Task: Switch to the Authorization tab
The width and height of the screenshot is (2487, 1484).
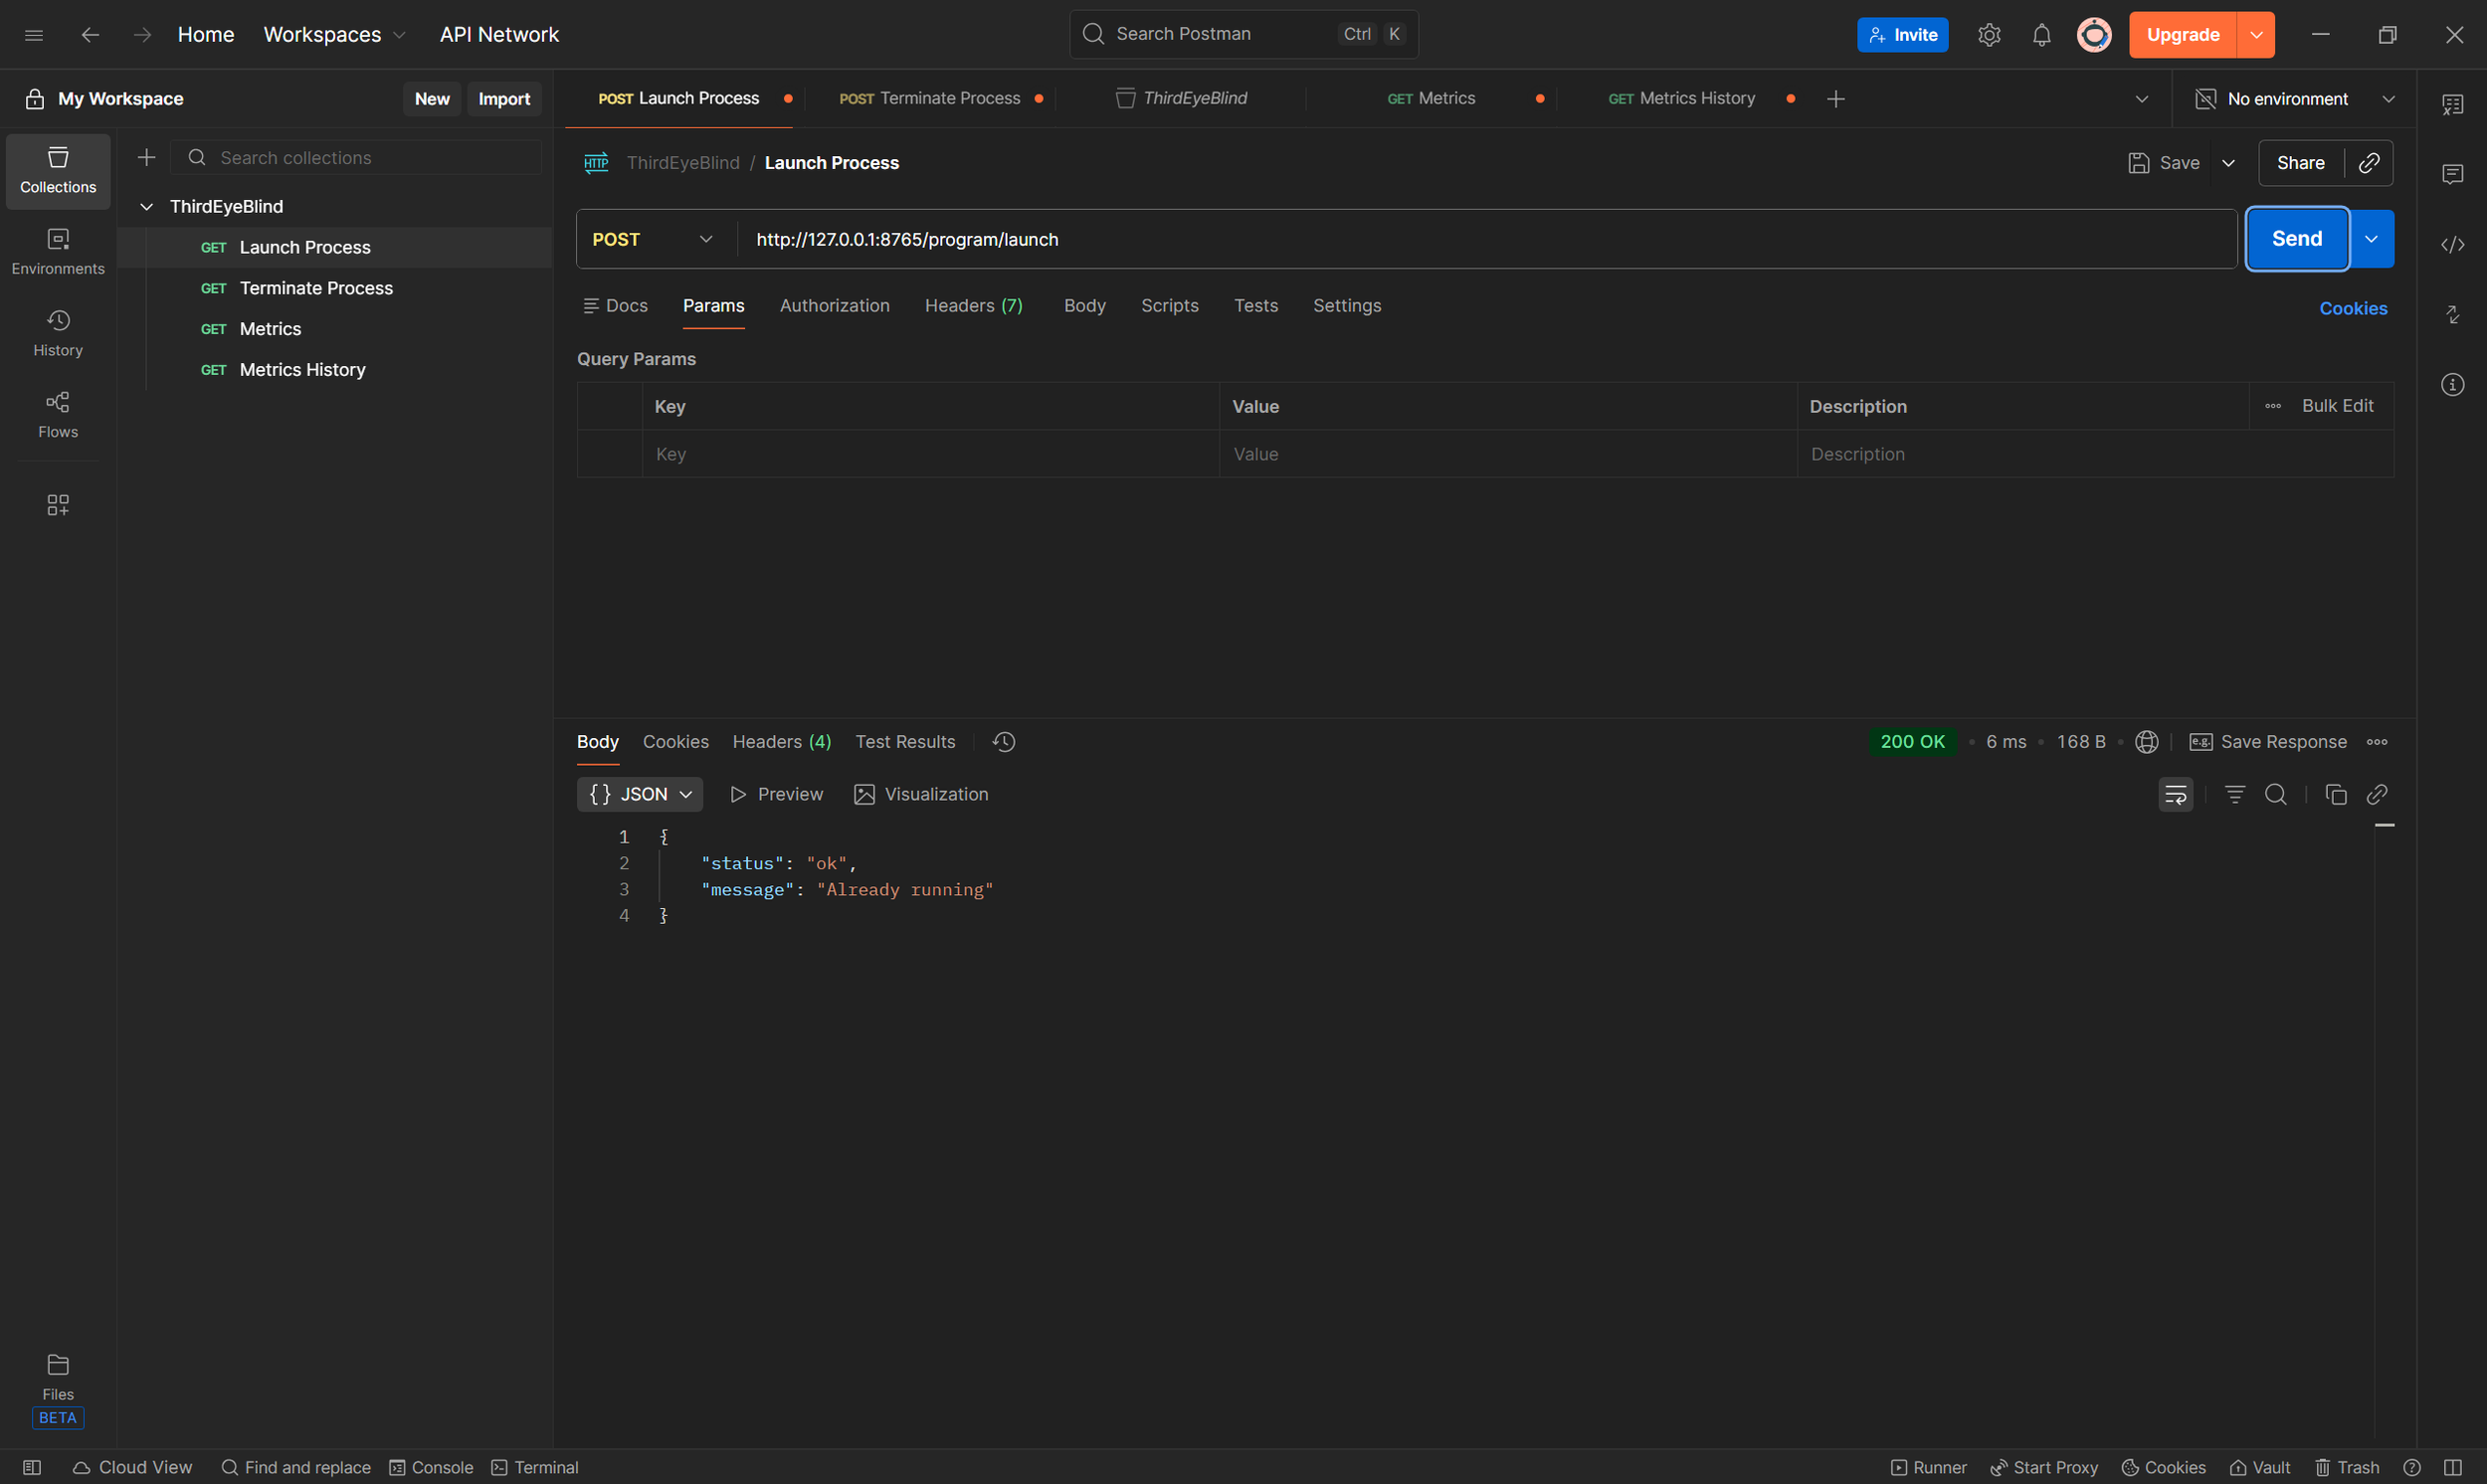Action: click(834, 306)
